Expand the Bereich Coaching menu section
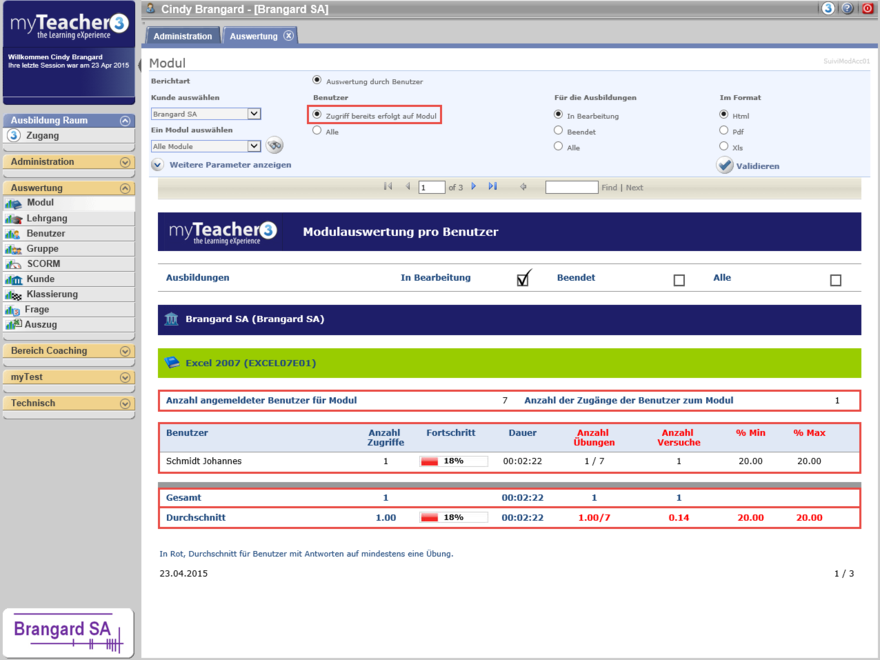 [x=125, y=351]
